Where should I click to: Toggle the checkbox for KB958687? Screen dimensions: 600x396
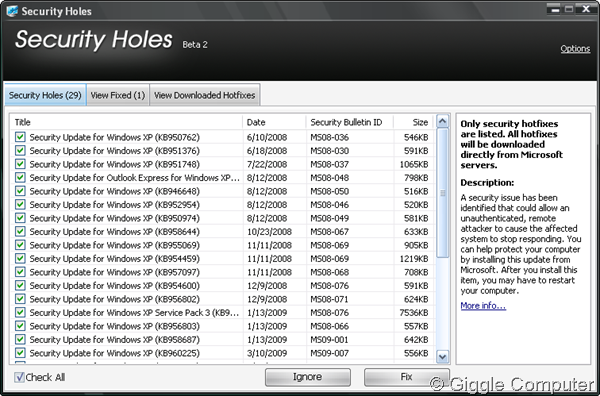click(20, 339)
